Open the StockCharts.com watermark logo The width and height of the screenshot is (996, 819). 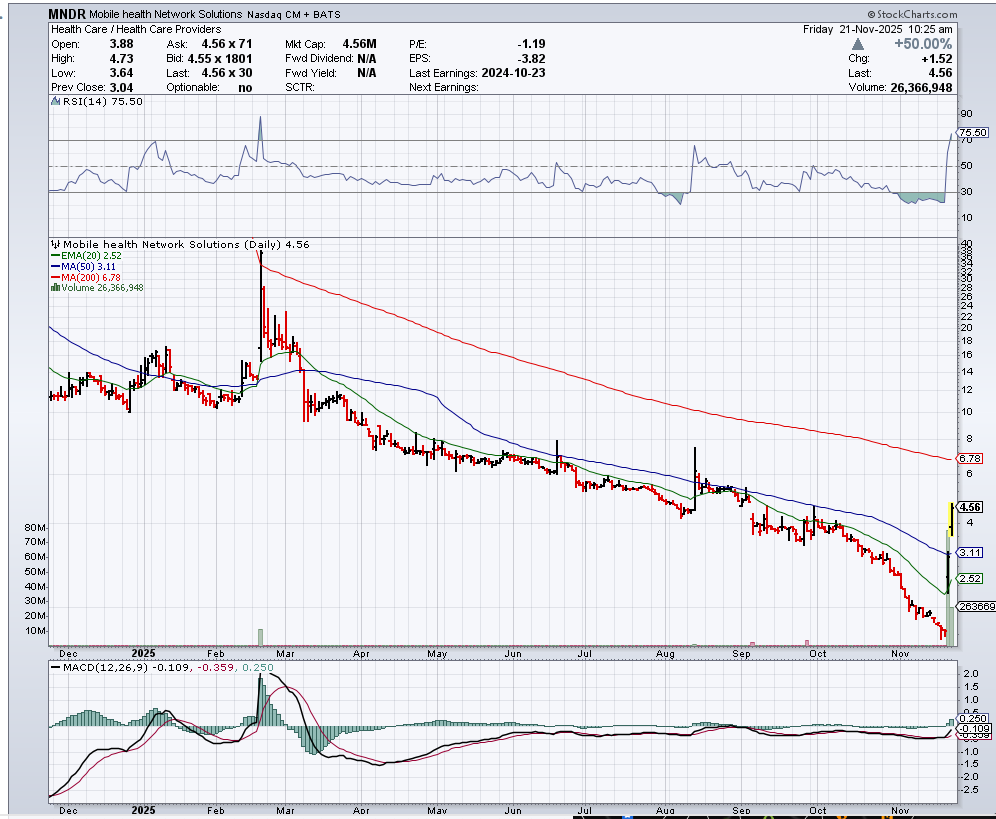coord(913,15)
